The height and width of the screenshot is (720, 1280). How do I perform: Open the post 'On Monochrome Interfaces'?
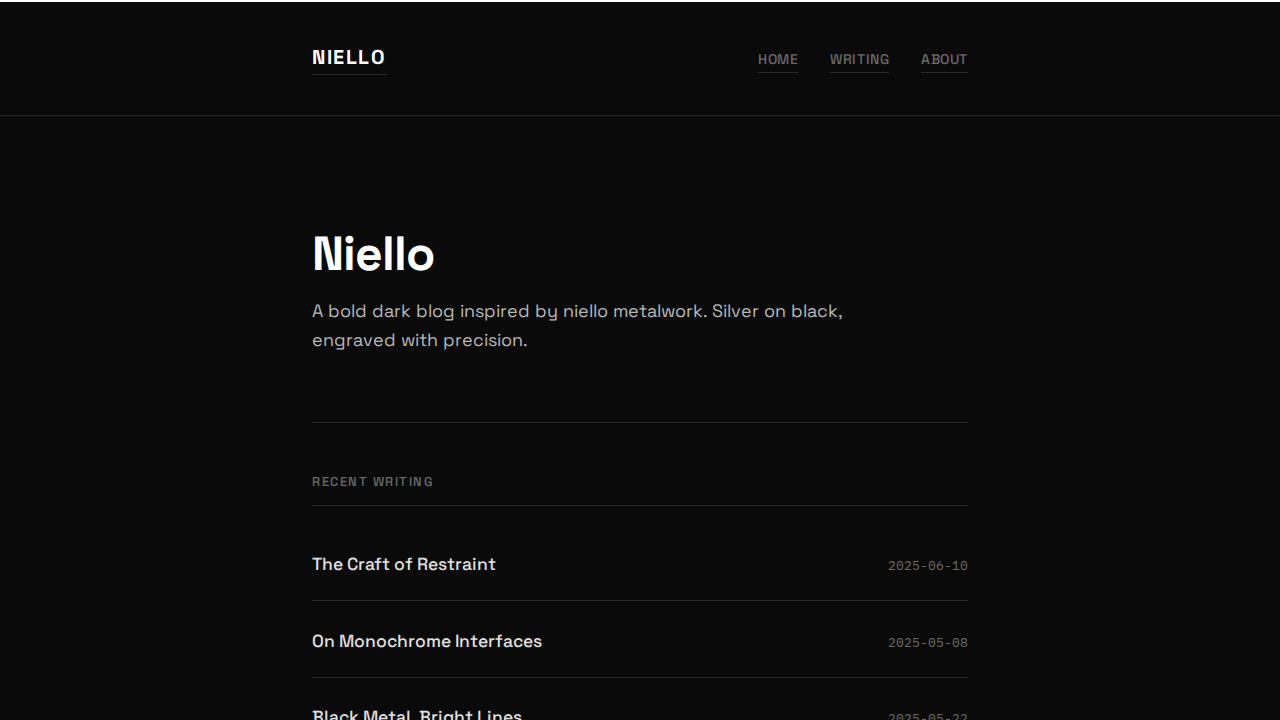(x=427, y=641)
